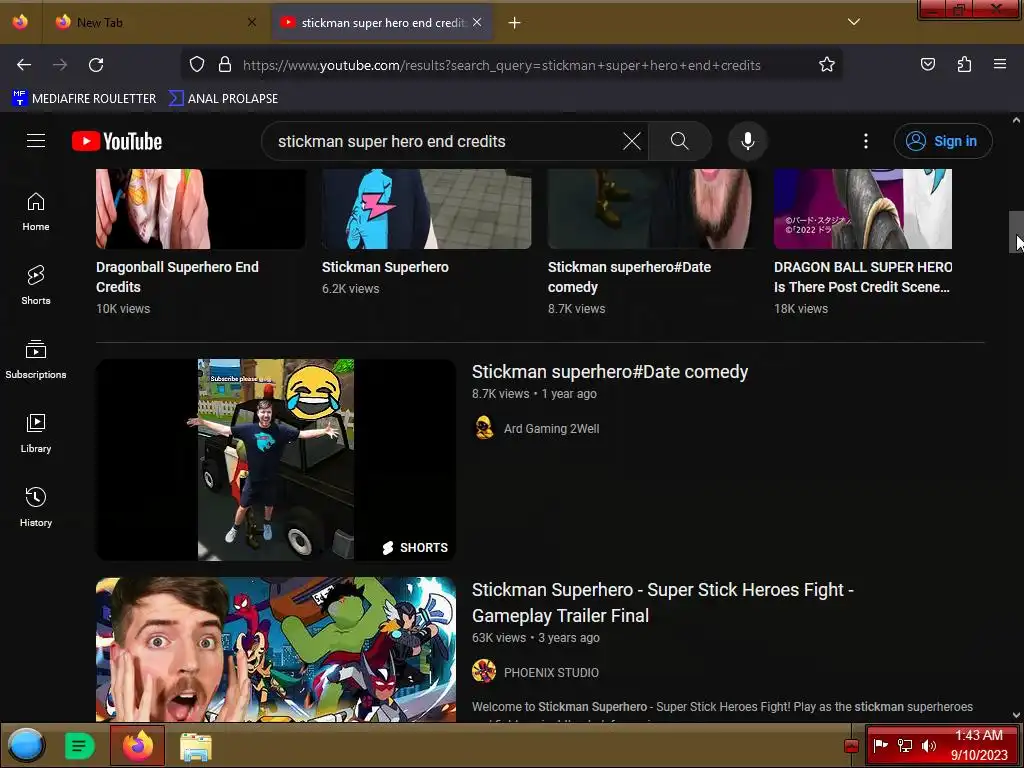The width and height of the screenshot is (1024, 768).
Task: Open Firefox View pinned icon
Action: (x=20, y=22)
